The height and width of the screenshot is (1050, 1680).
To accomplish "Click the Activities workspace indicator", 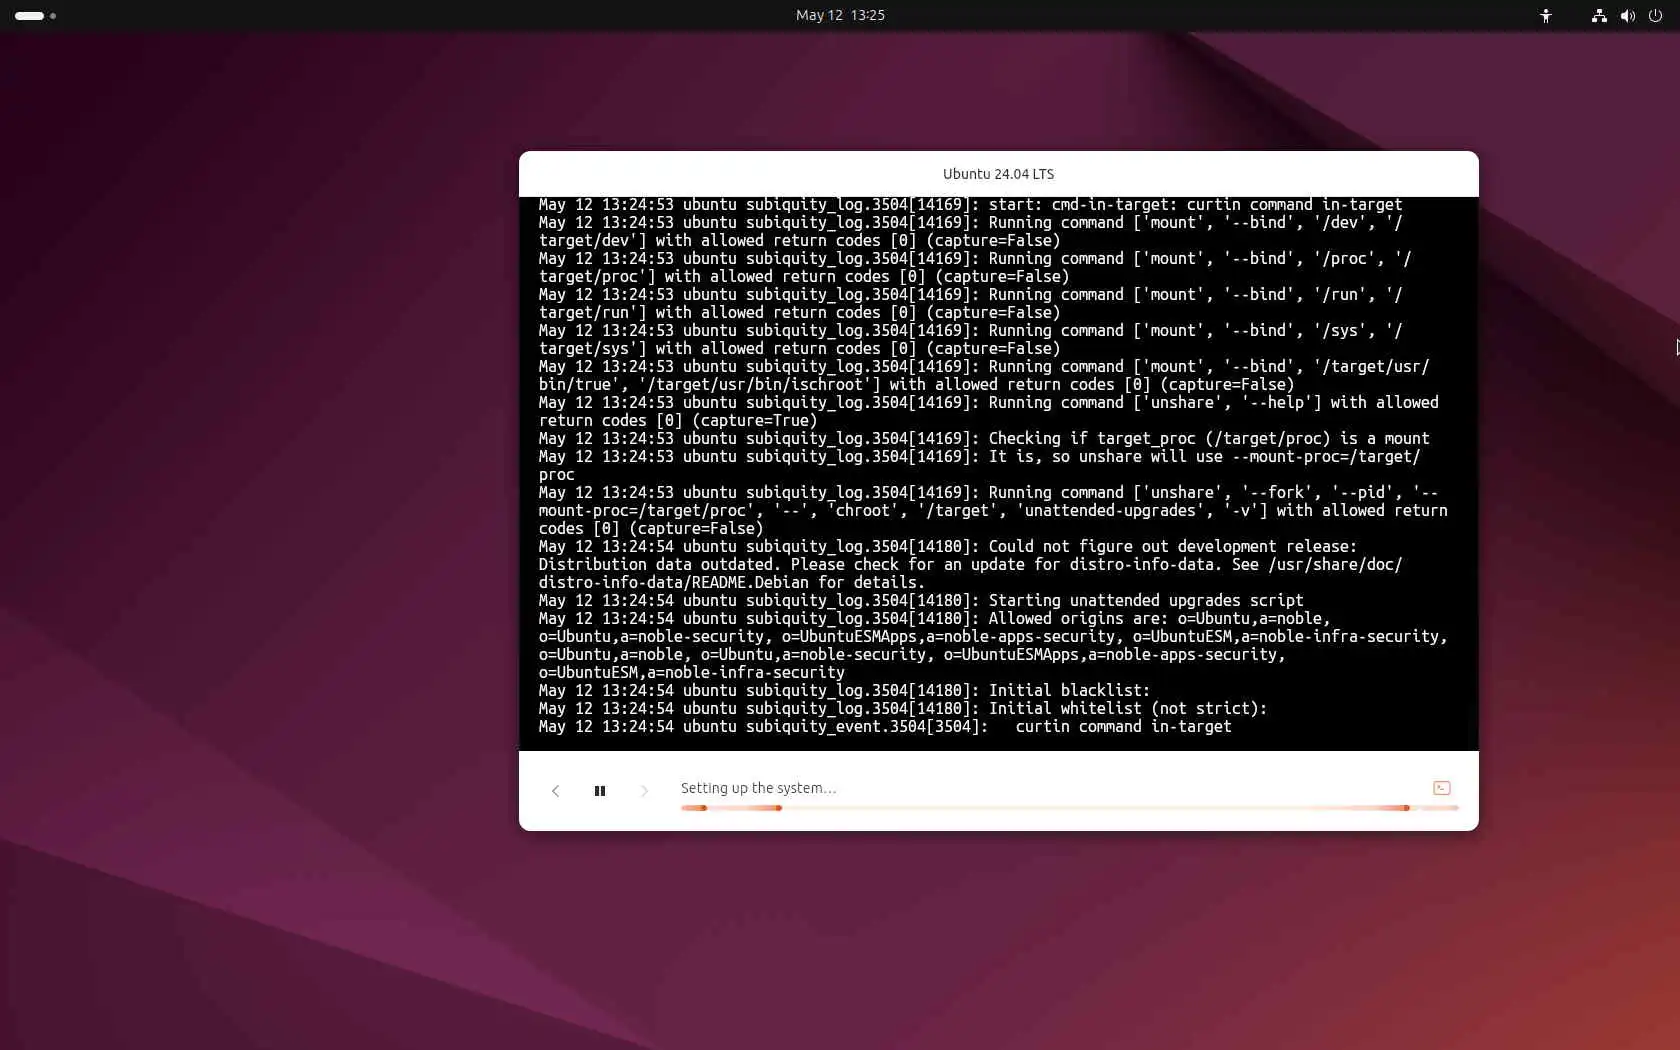I will (x=35, y=15).
